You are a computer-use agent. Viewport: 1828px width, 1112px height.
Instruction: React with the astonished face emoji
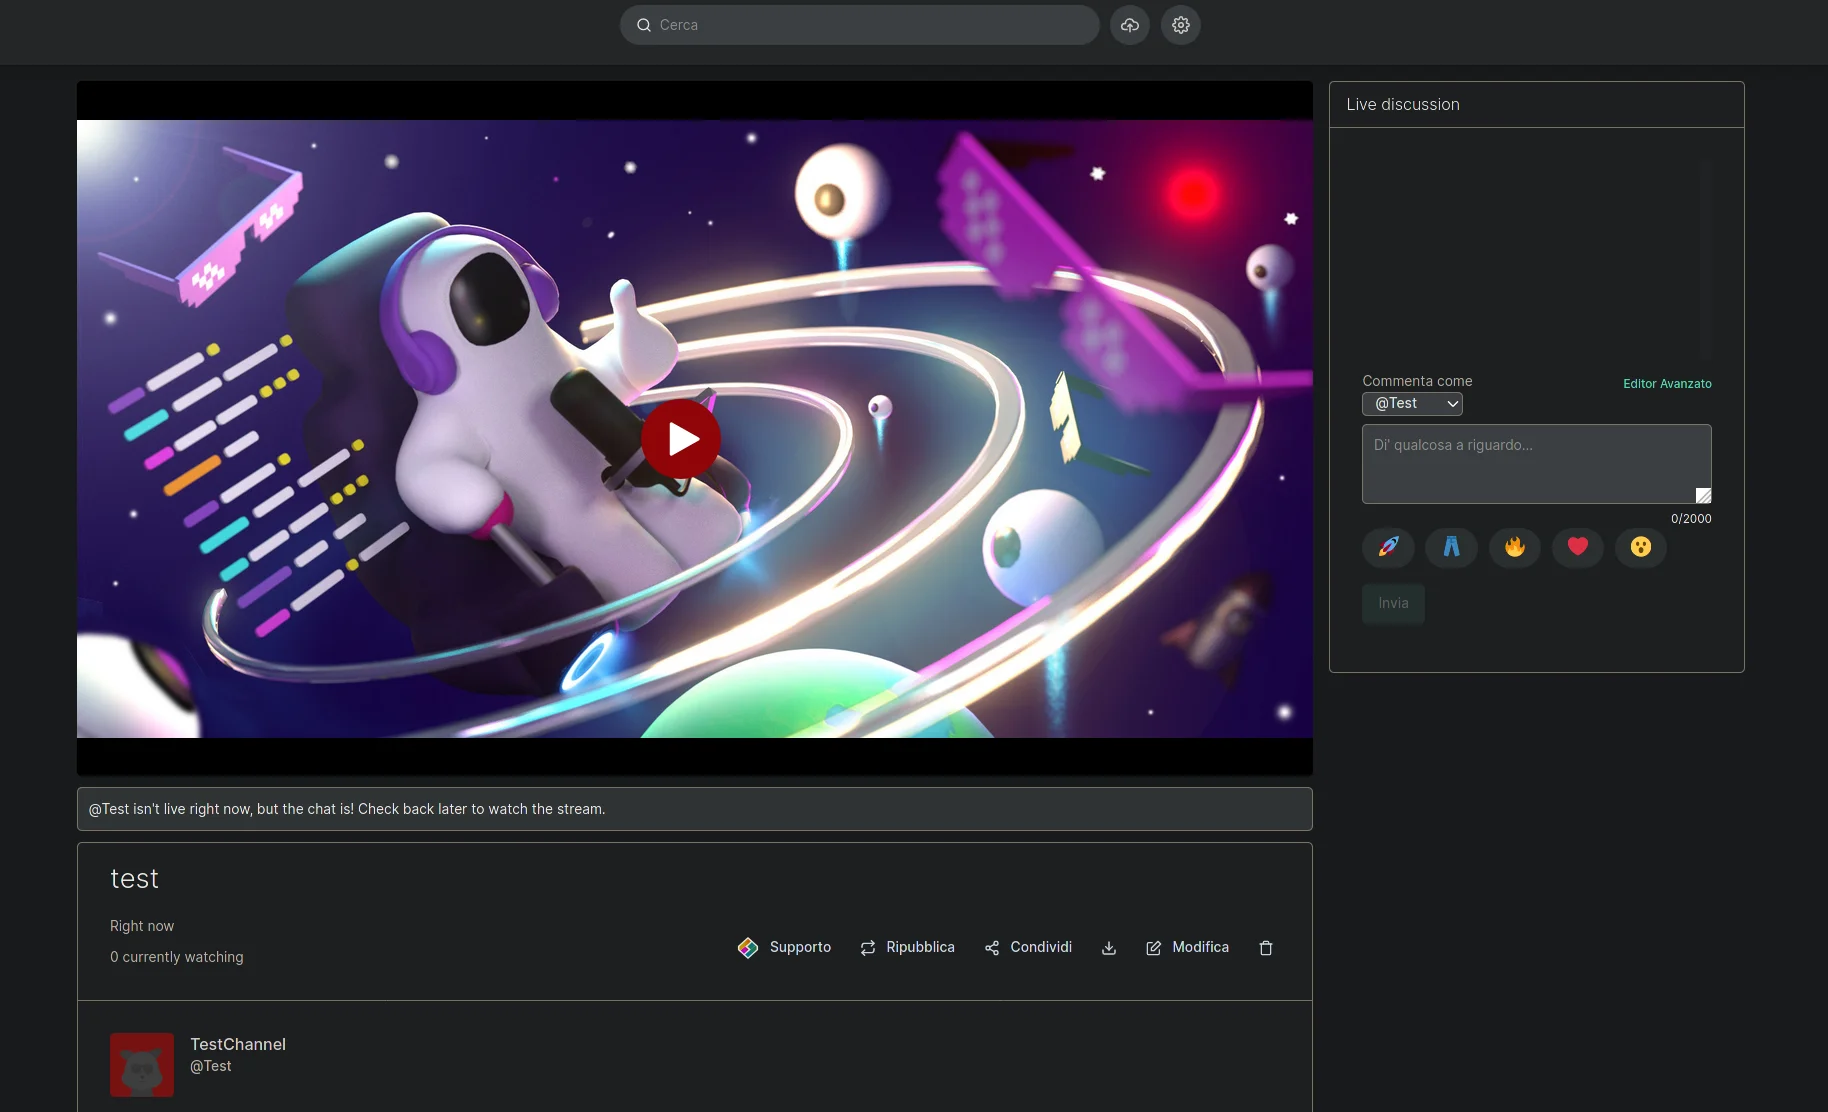tap(1641, 547)
